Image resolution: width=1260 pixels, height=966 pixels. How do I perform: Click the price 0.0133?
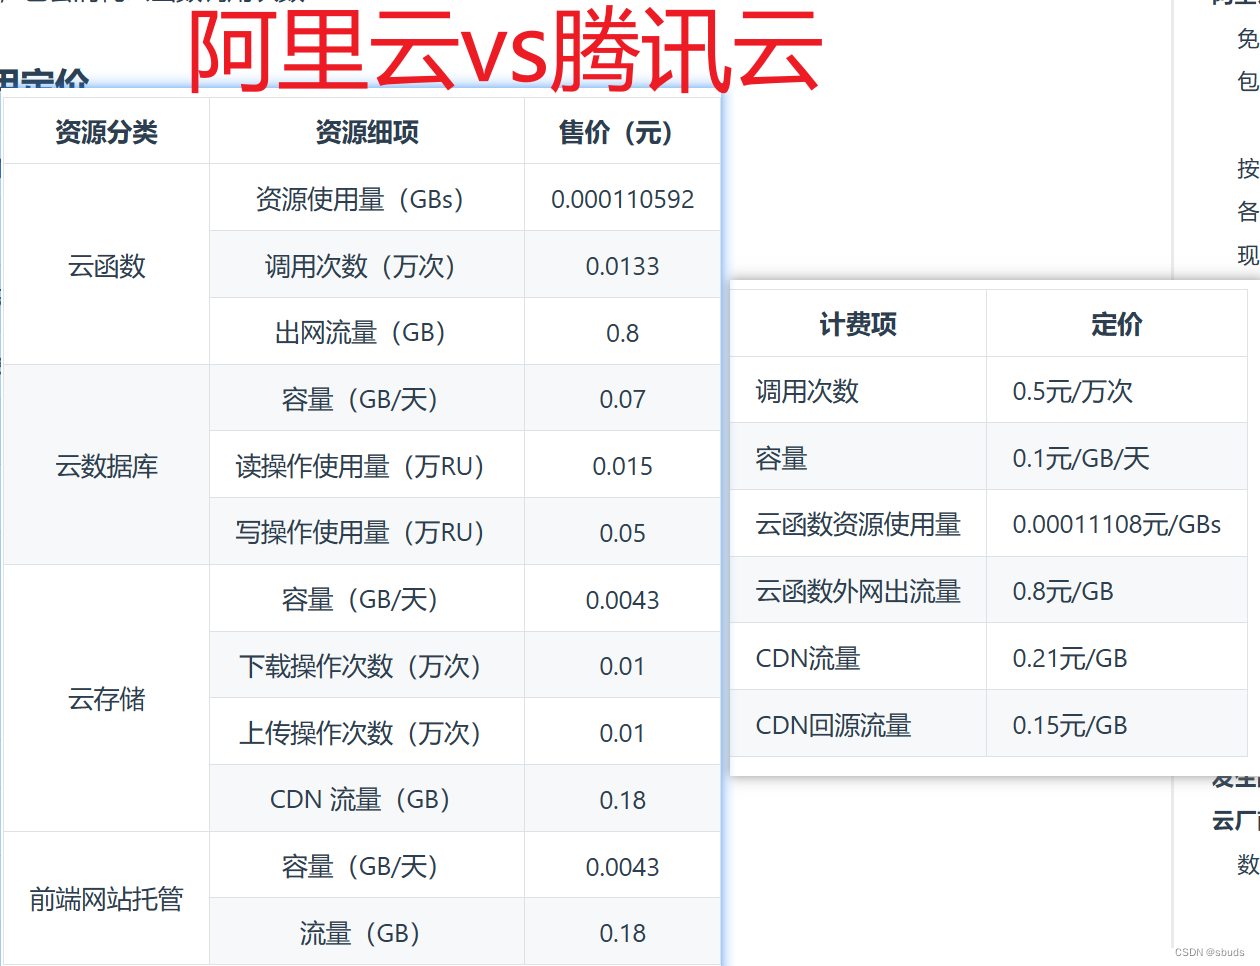click(622, 266)
